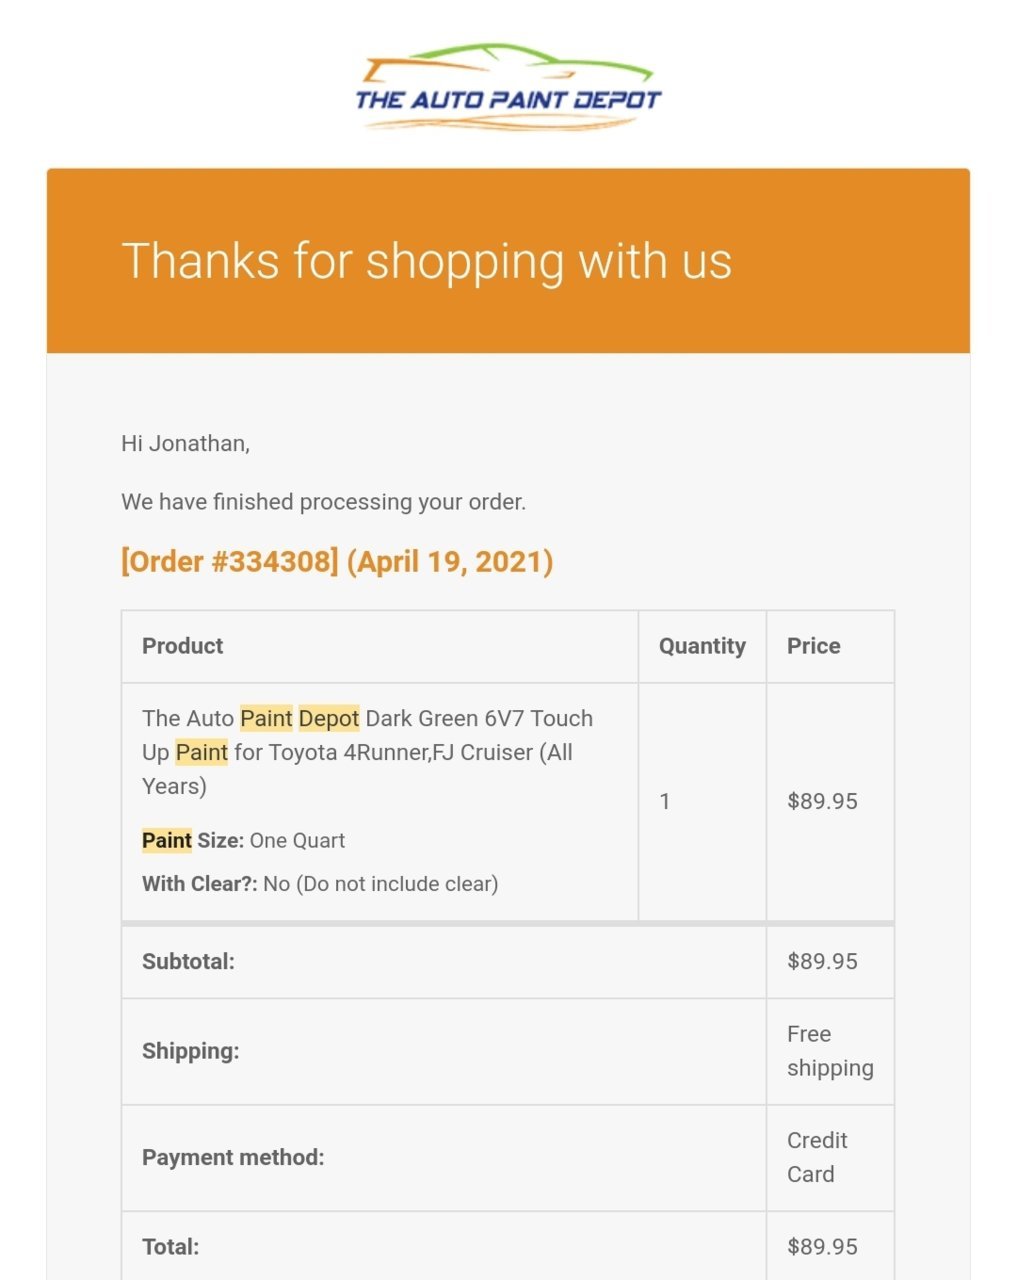Image resolution: width=1017 pixels, height=1280 pixels.
Task: Click 'We have finished processing your order.' text
Action: pos(323,502)
